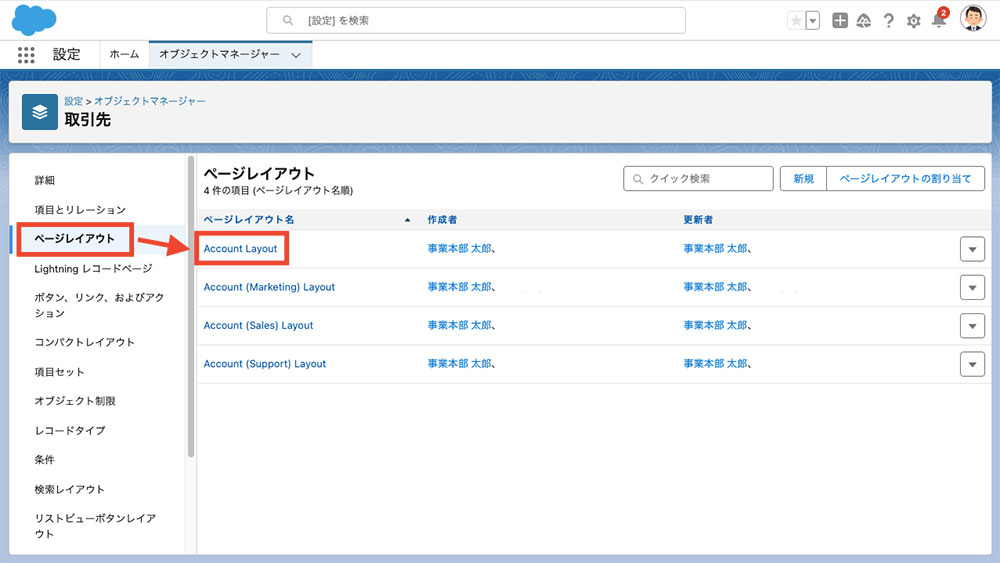Open レコードタイプ in the sidebar
The width and height of the screenshot is (1000, 563).
pyautogui.click(x=70, y=430)
